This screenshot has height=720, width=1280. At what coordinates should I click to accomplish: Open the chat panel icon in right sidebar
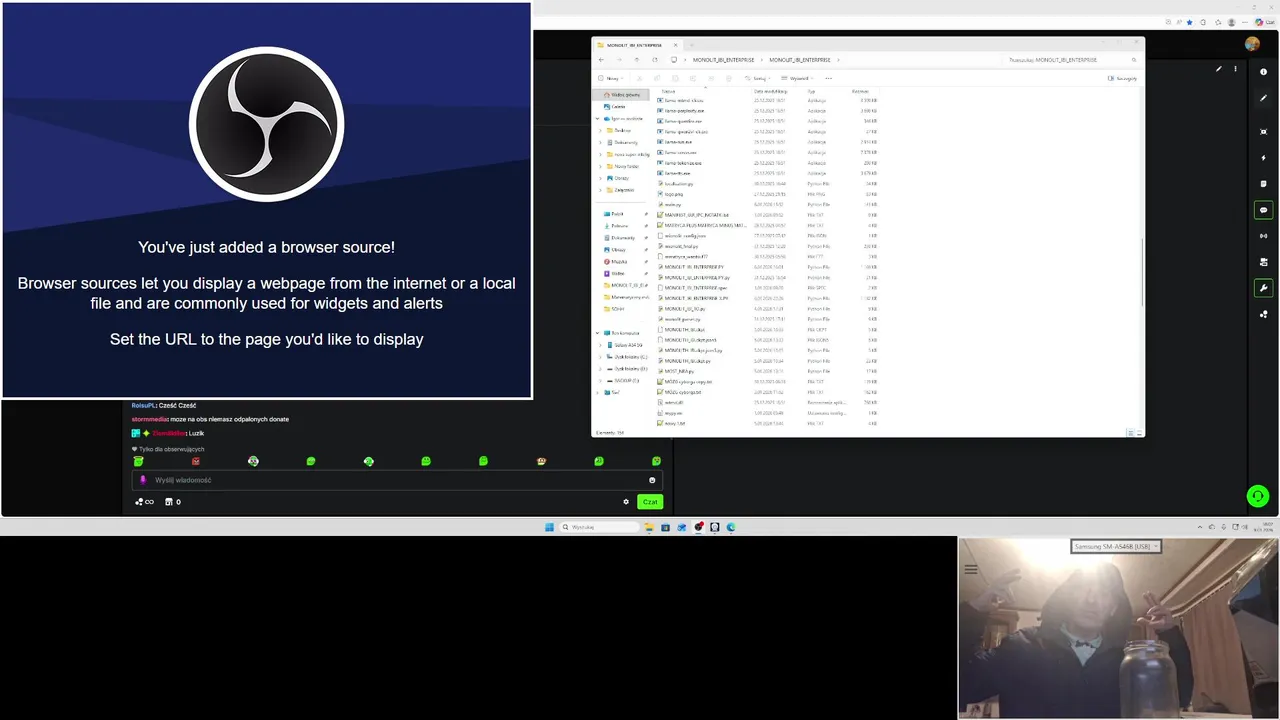1264,210
